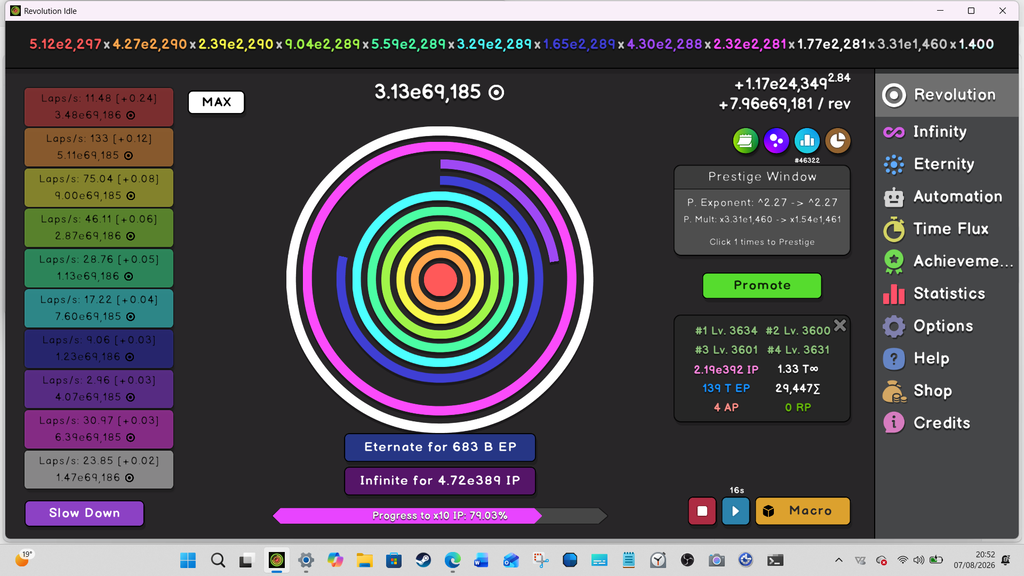Click the purple three-dots icon
Screen dimensions: 1024x576
click(776, 140)
